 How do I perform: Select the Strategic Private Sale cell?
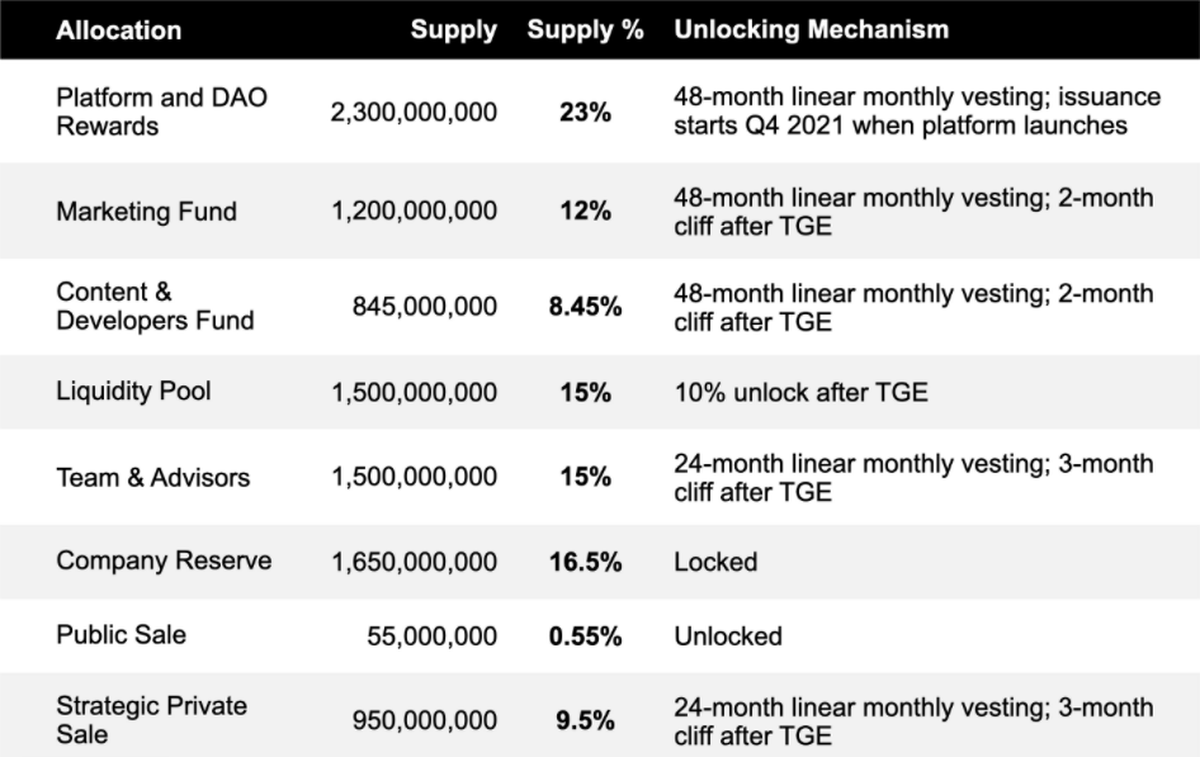pos(151,720)
